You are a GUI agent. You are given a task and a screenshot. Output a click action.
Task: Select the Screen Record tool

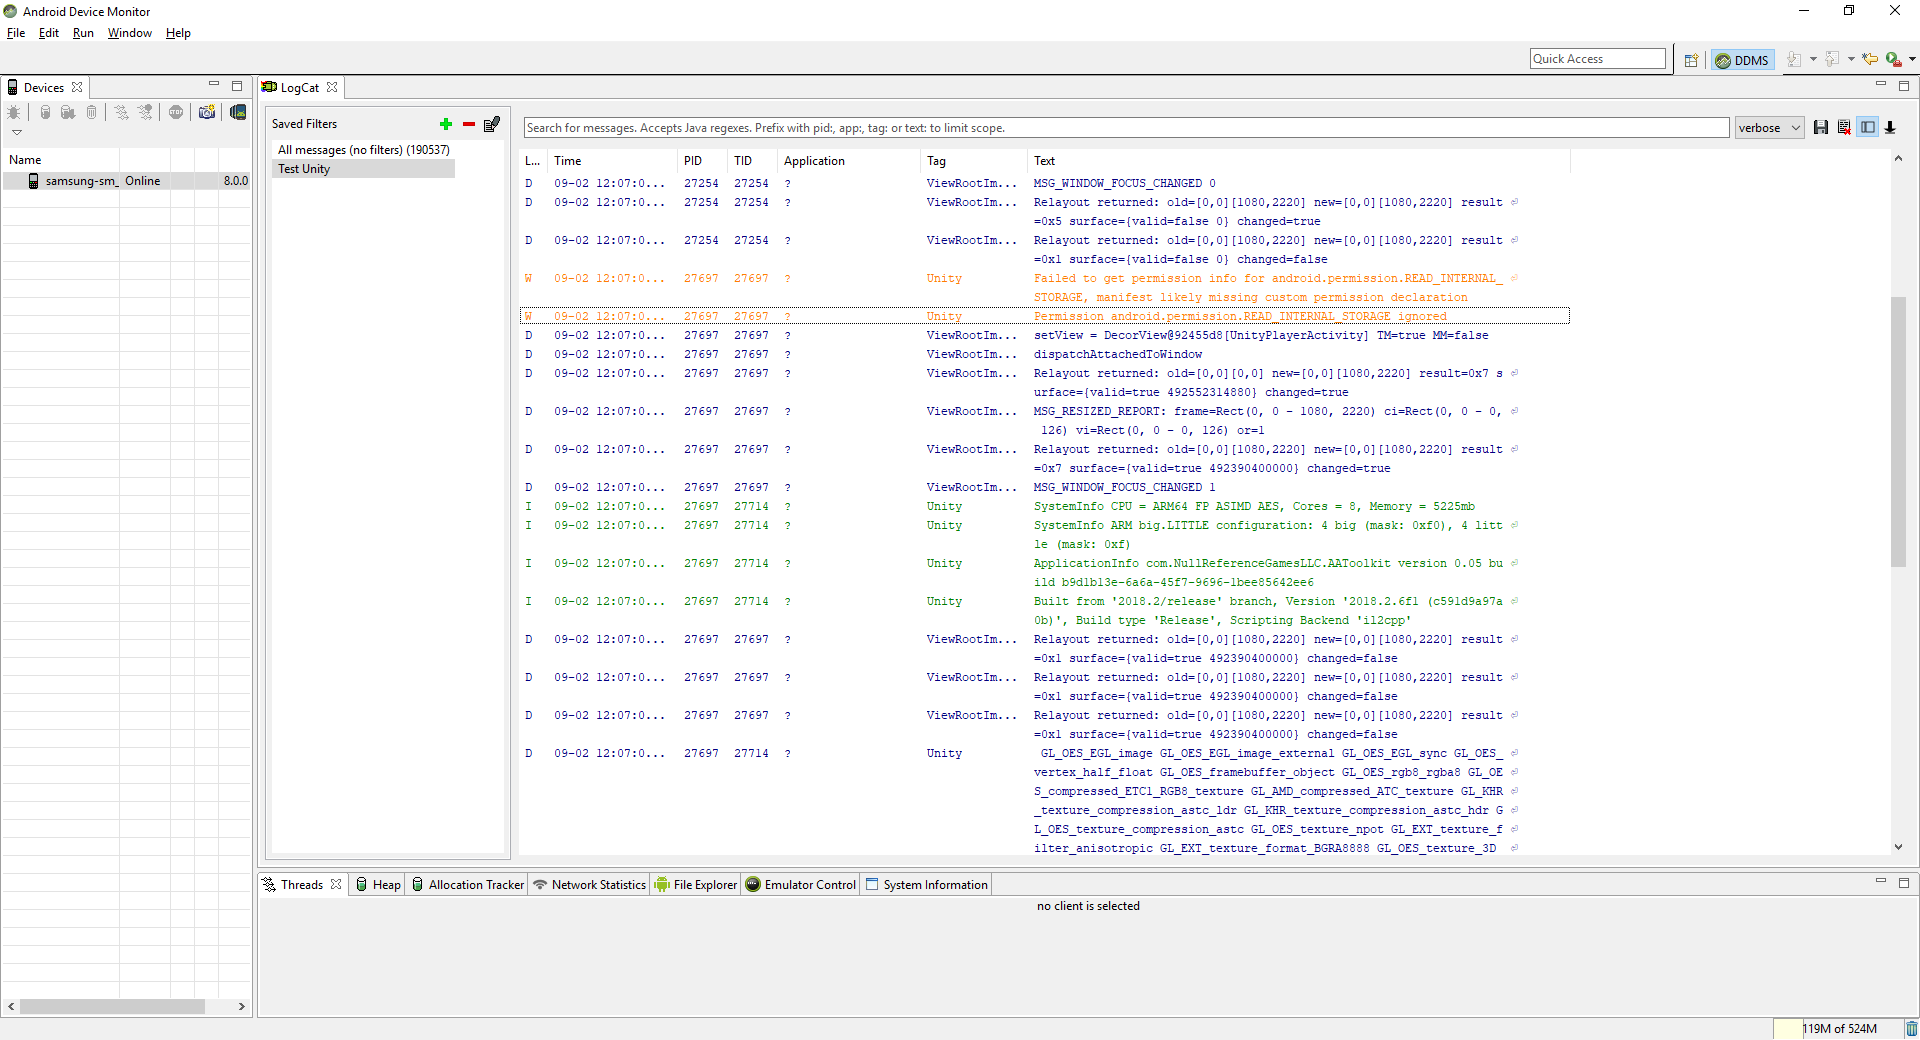pos(237,113)
